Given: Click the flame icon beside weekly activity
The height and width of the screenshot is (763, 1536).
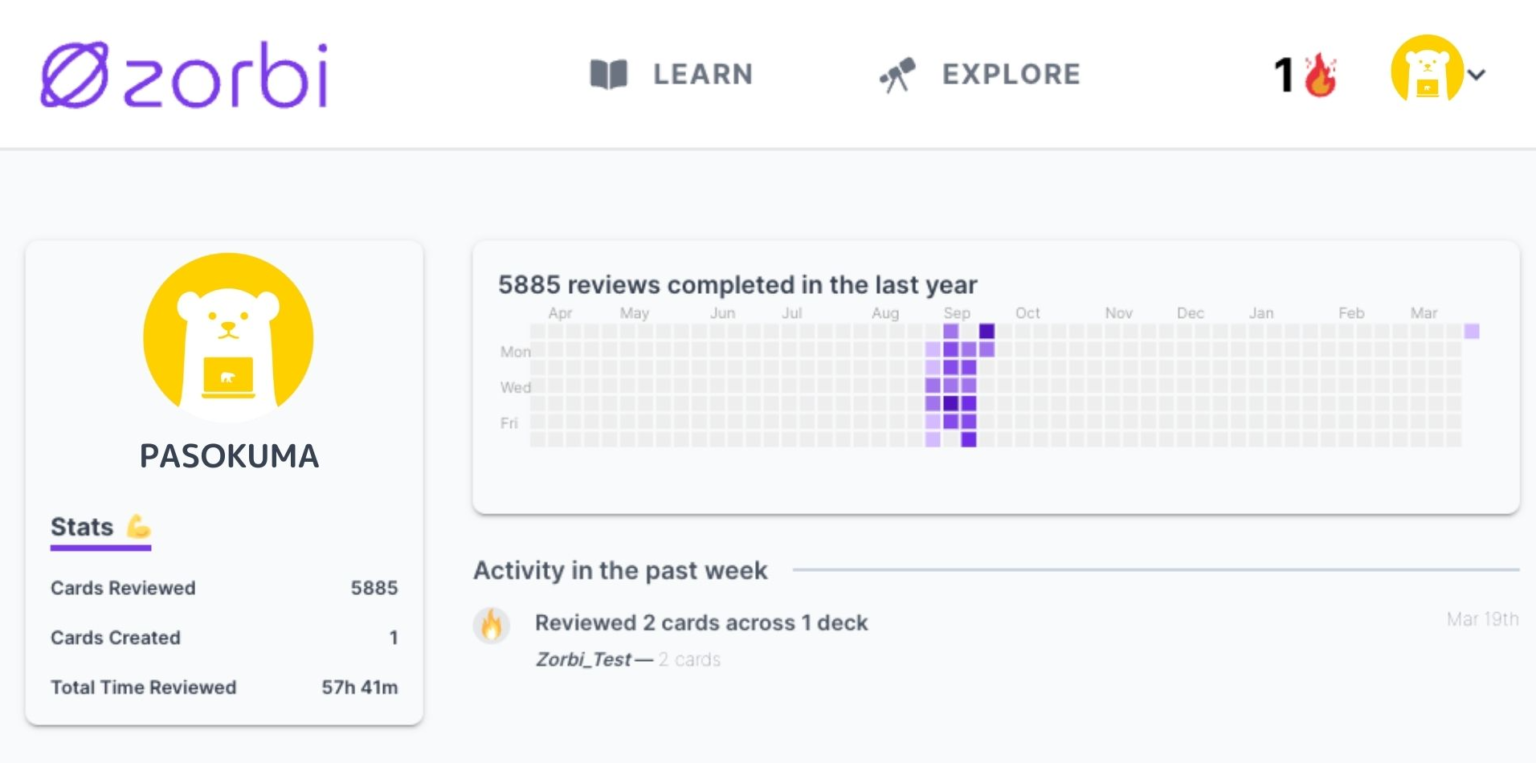Looking at the screenshot, I should 491,625.
